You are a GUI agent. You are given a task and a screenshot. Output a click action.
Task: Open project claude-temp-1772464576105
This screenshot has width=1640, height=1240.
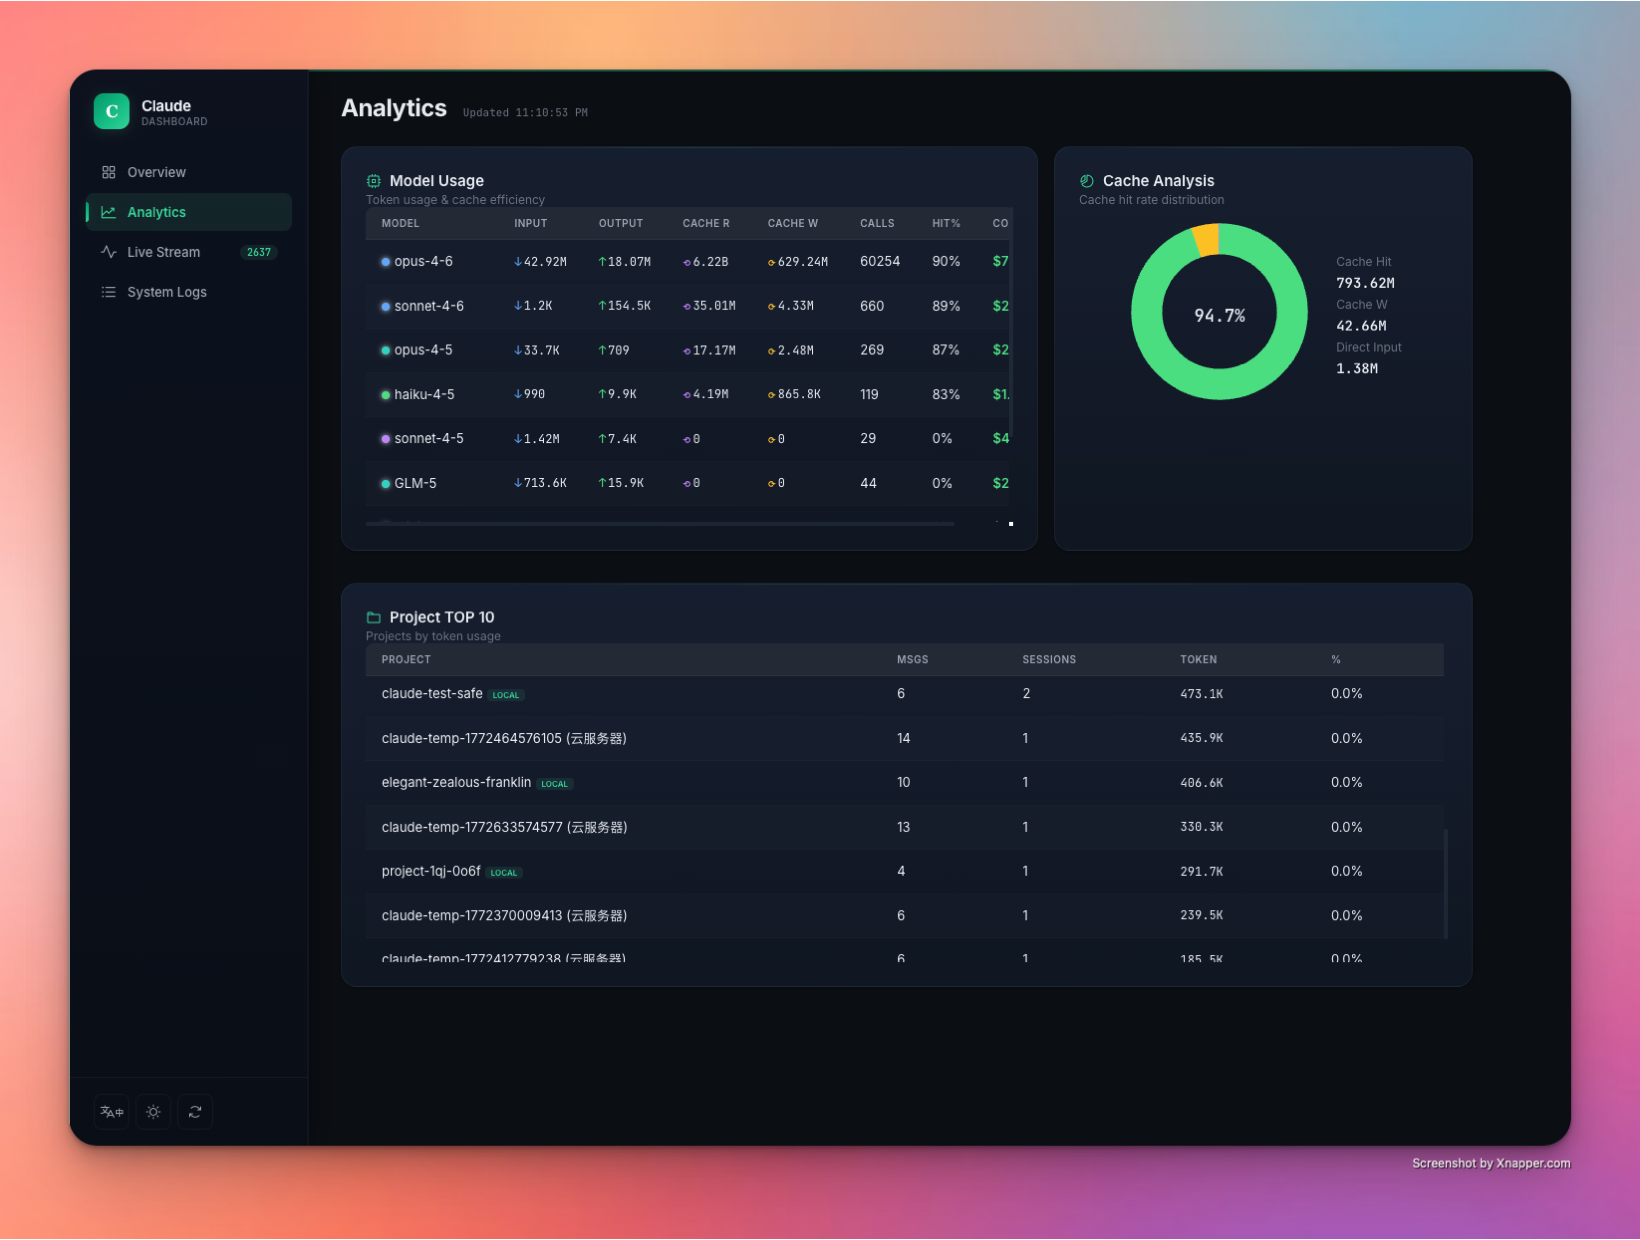click(x=905, y=738)
